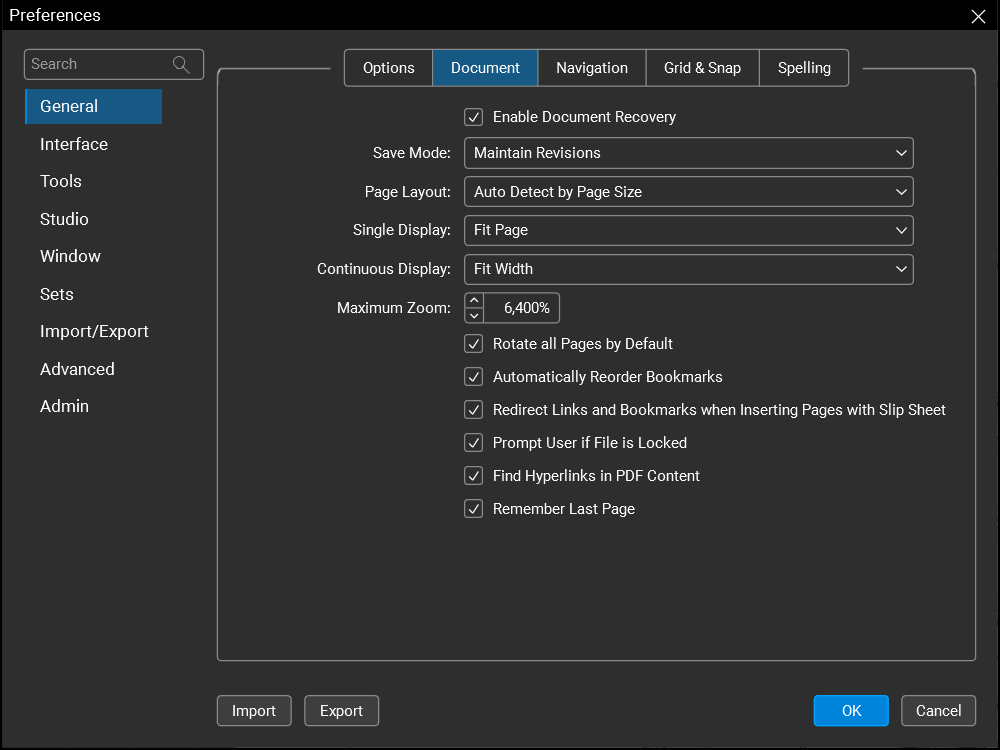This screenshot has height=750, width=1000.
Task: Increase Maximum Zoom with up arrow
Action: coord(475,300)
